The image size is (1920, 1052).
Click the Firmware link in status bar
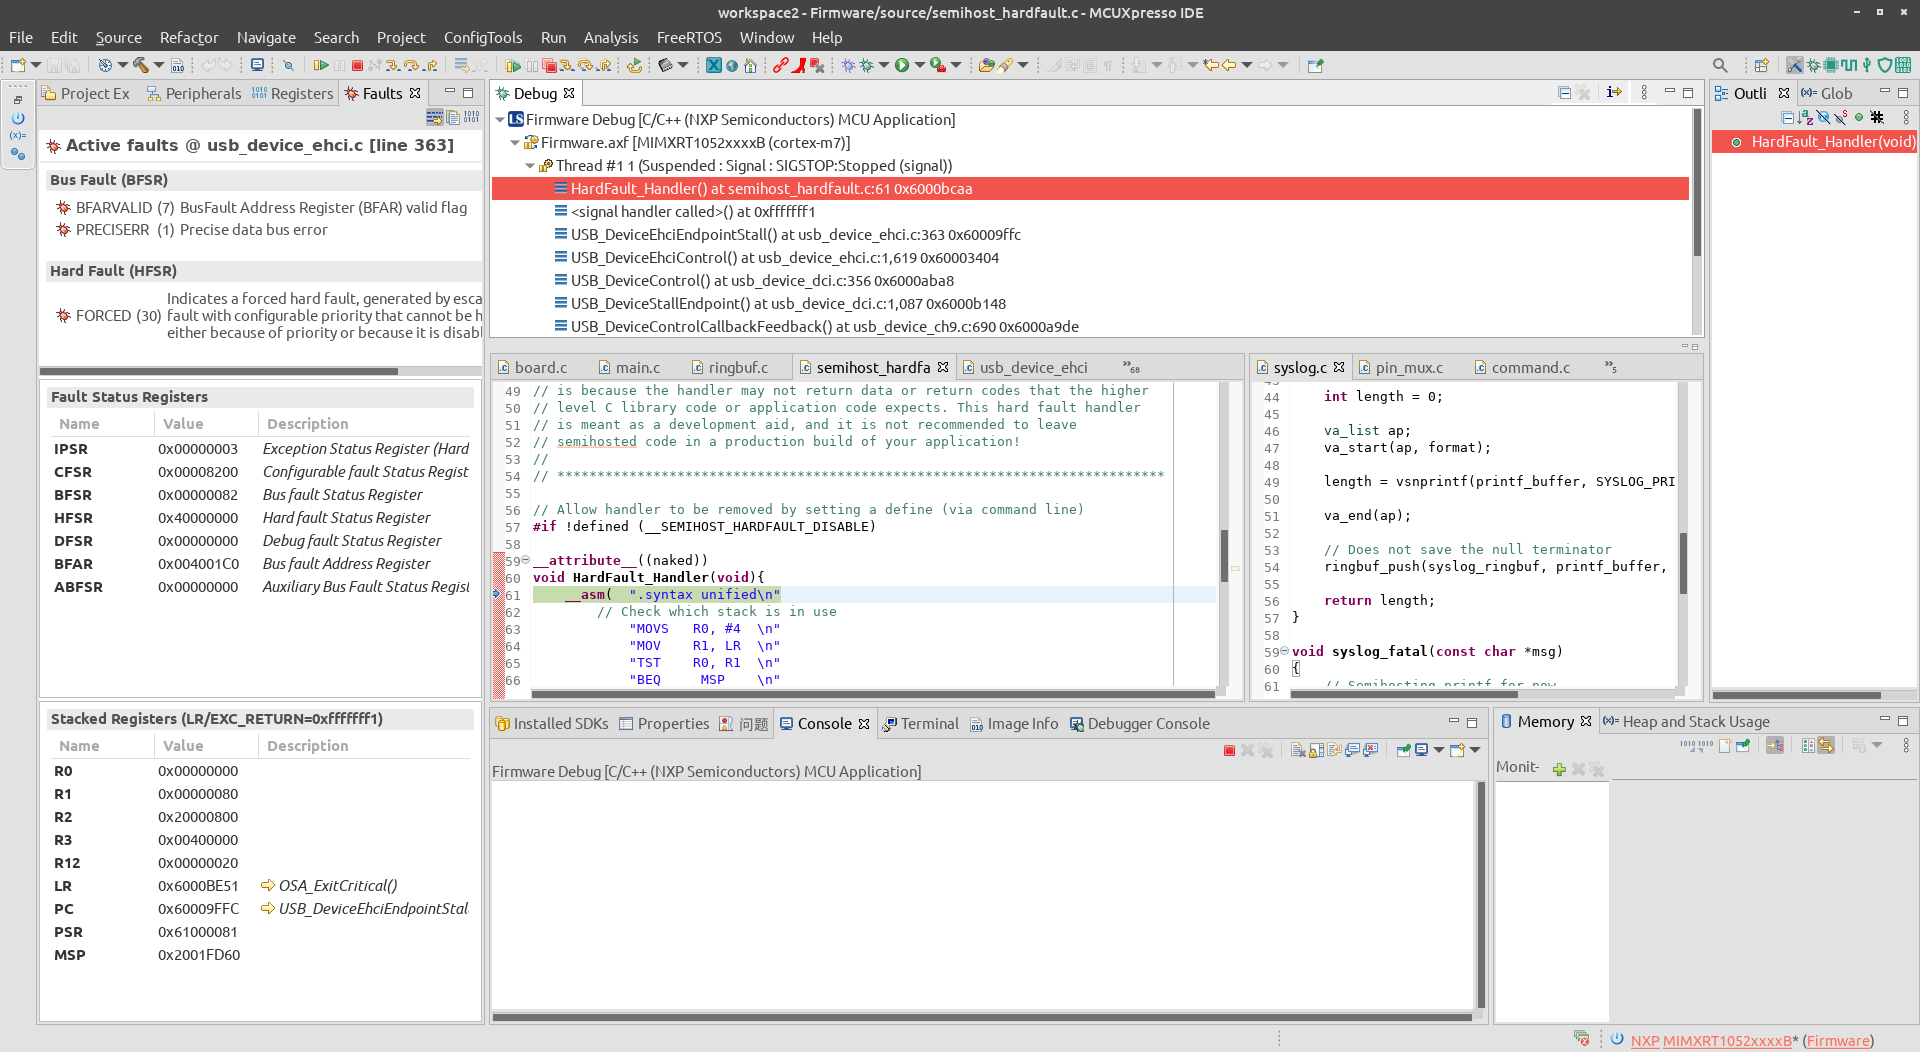[x=1838, y=1040]
